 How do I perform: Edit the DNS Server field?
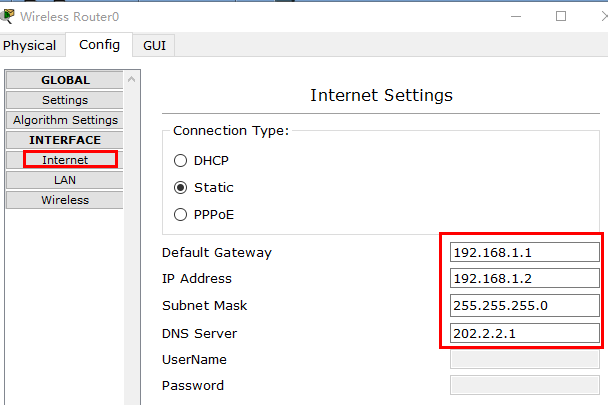(524, 333)
